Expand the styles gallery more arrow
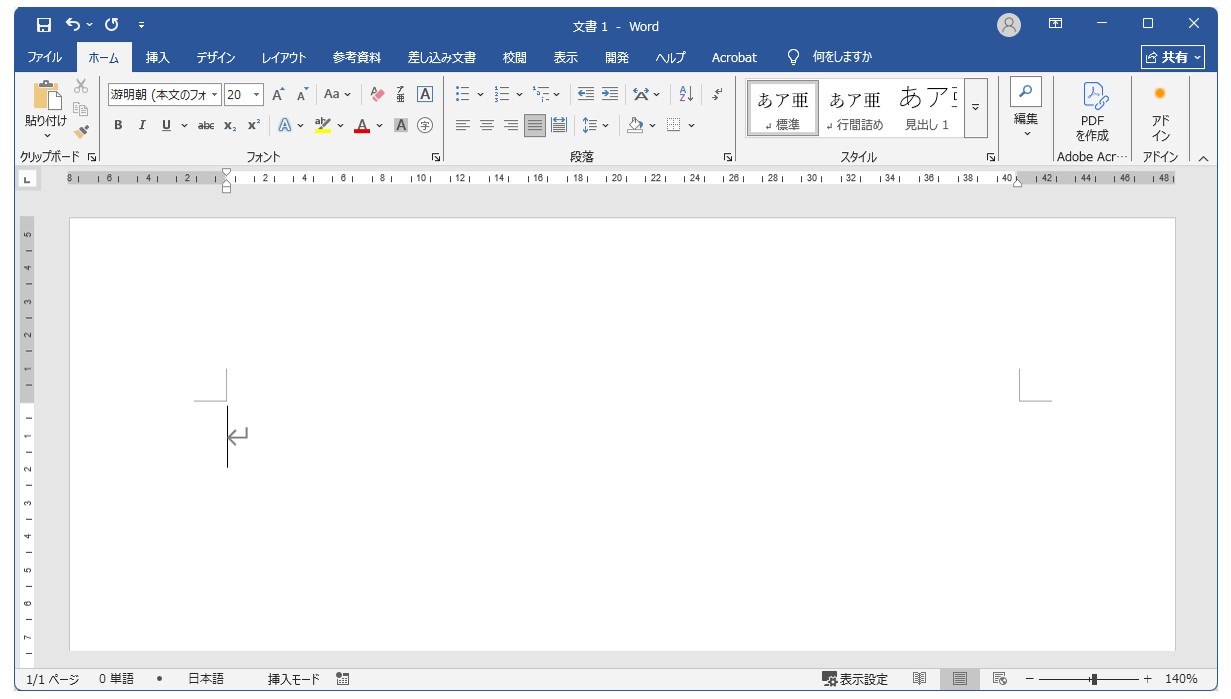1231x699 pixels. pos(976,108)
